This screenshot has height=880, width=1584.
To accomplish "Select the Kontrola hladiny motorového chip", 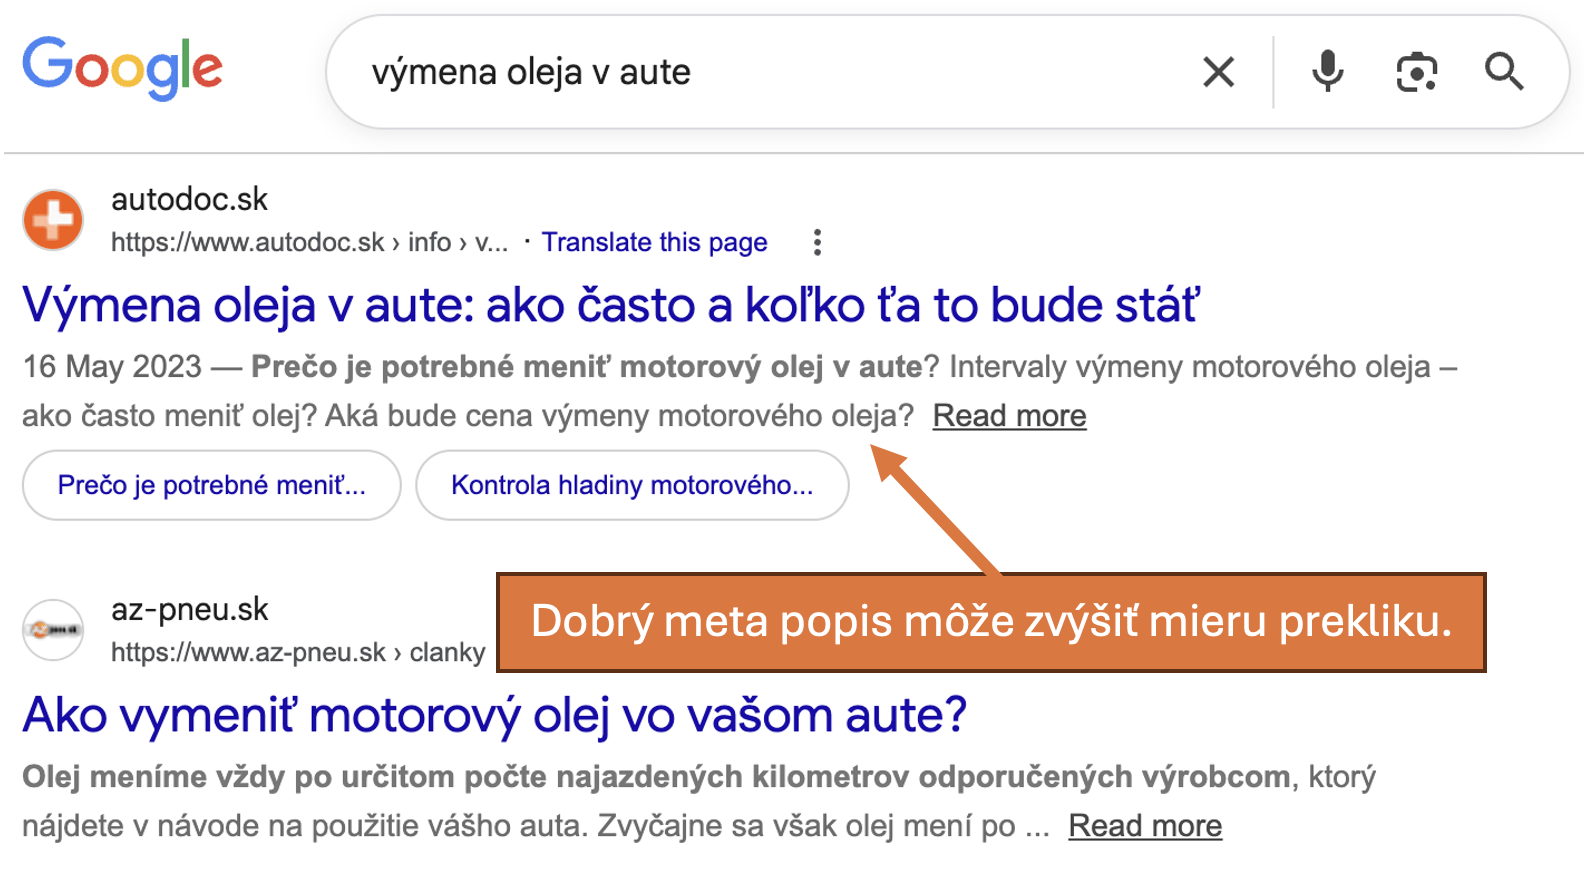I will [x=632, y=485].
